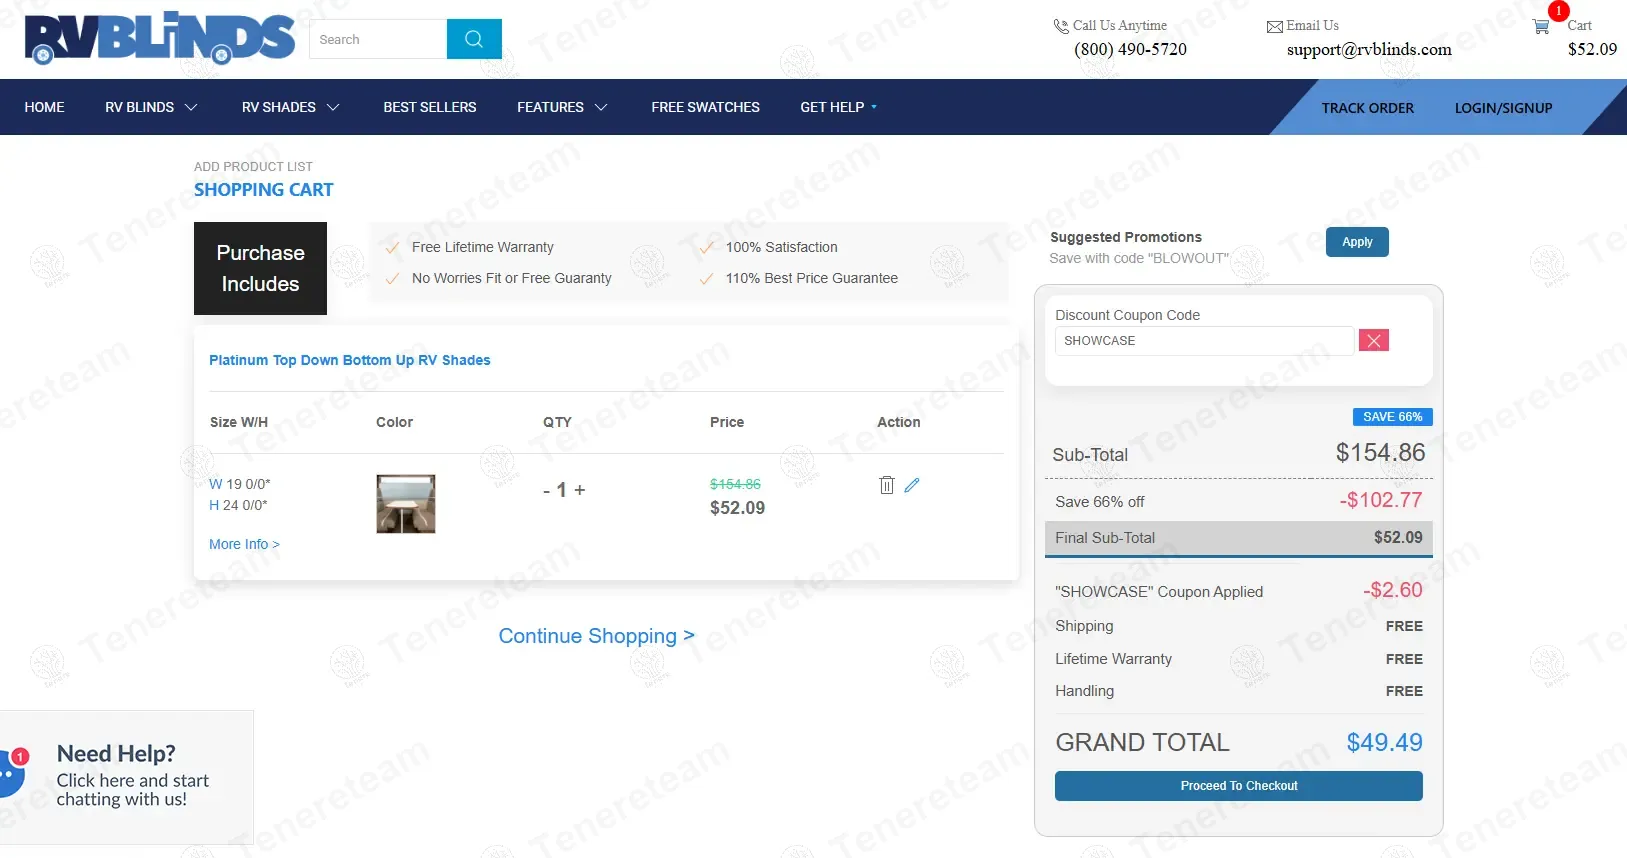The width and height of the screenshot is (1627, 858).
Task: Expand the Features dropdown menu
Action: point(562,107)
